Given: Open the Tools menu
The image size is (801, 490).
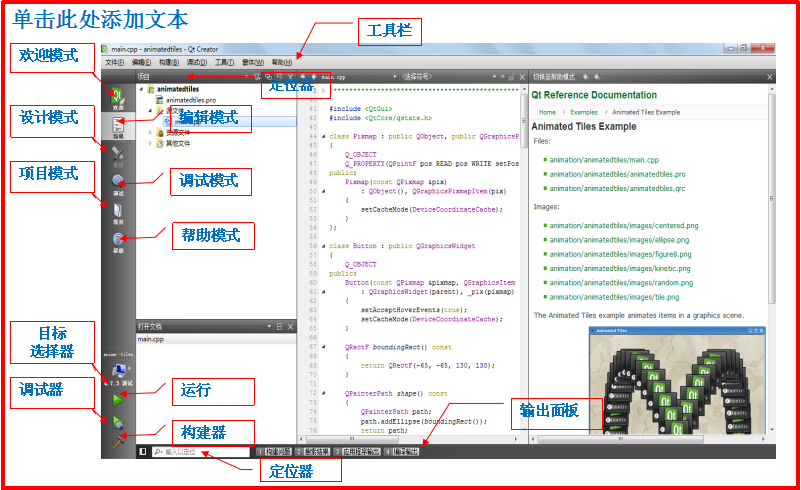Looking at the screenshot, I should (224, 62).
